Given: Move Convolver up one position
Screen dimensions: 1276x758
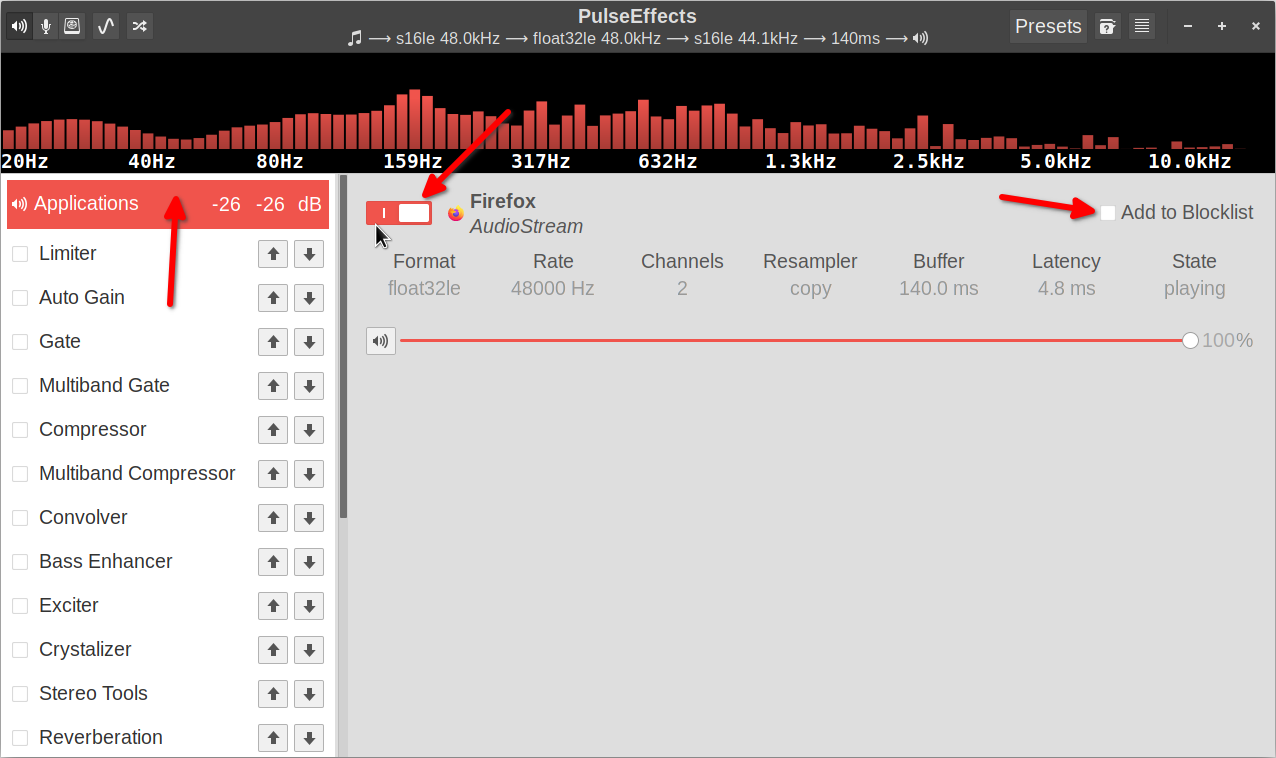Looking at the screenshot, I should pos(273,518).
